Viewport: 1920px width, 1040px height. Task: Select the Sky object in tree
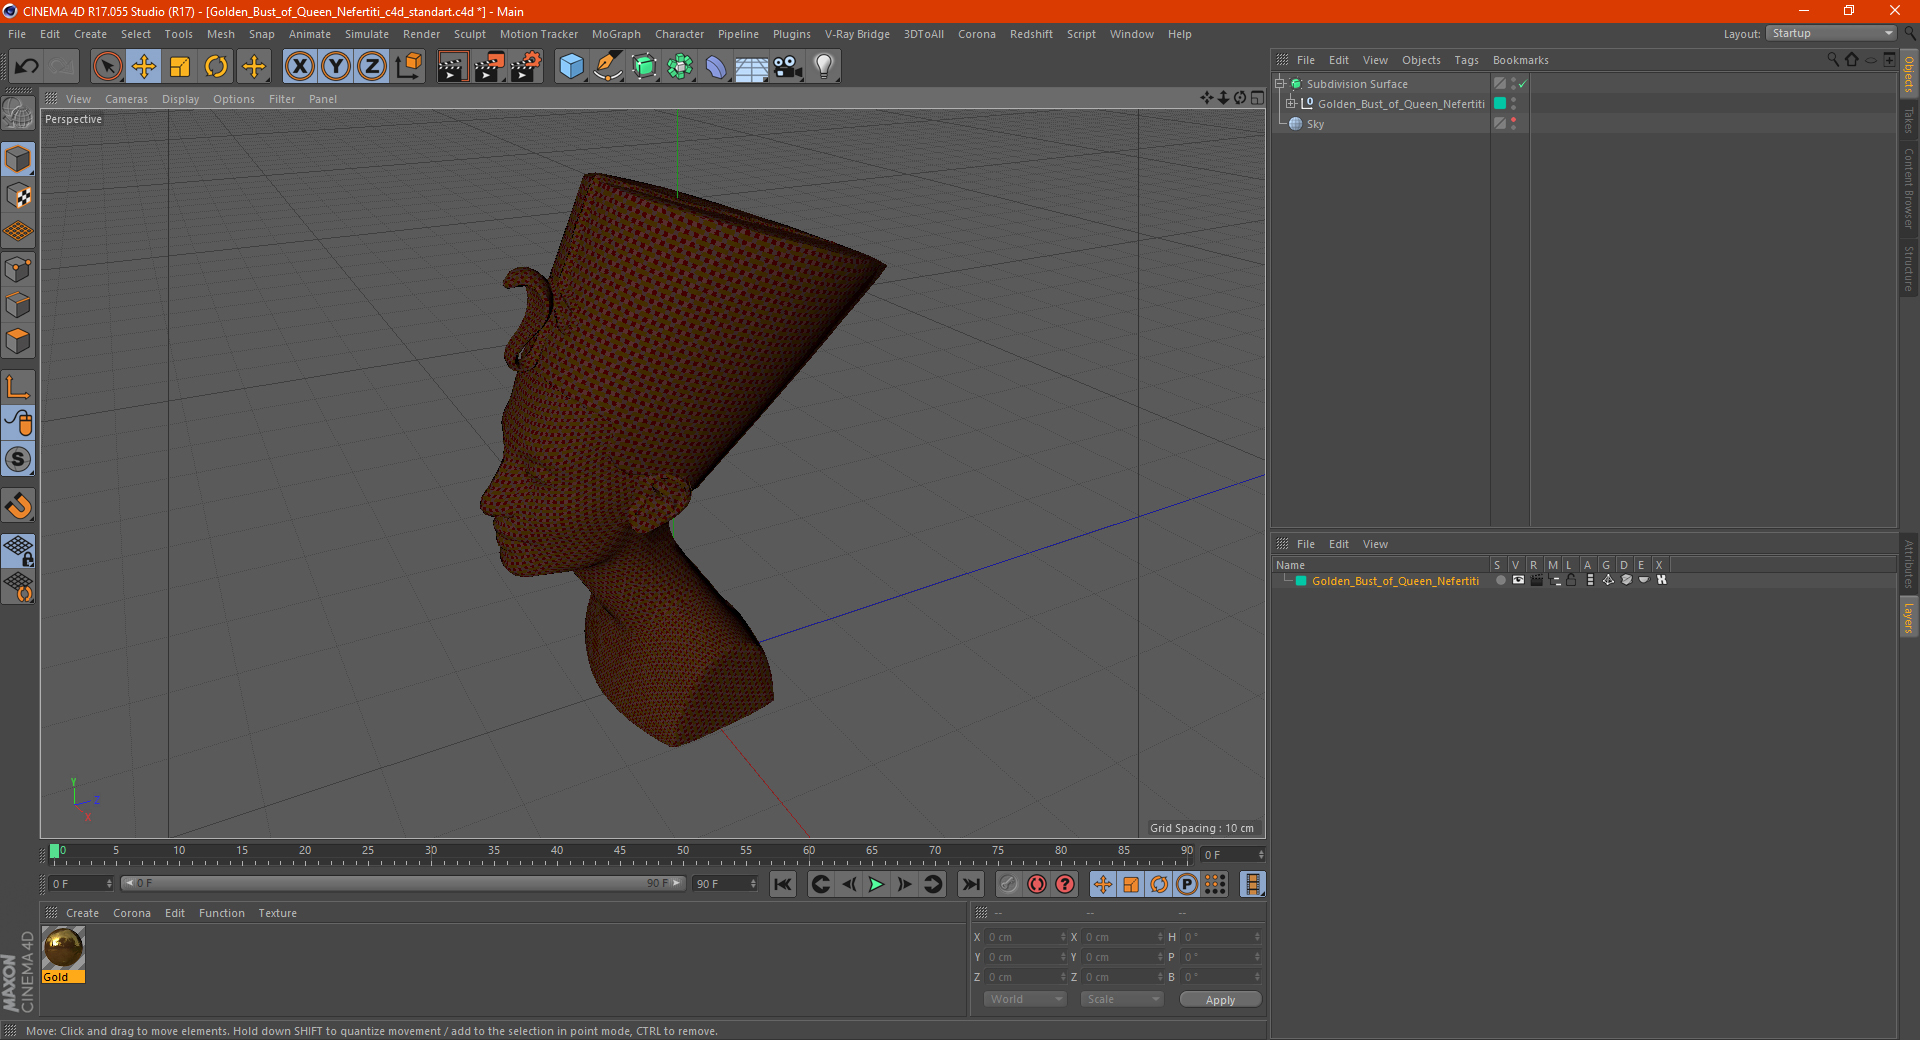pyautogui.click(x=1315, y=124)
